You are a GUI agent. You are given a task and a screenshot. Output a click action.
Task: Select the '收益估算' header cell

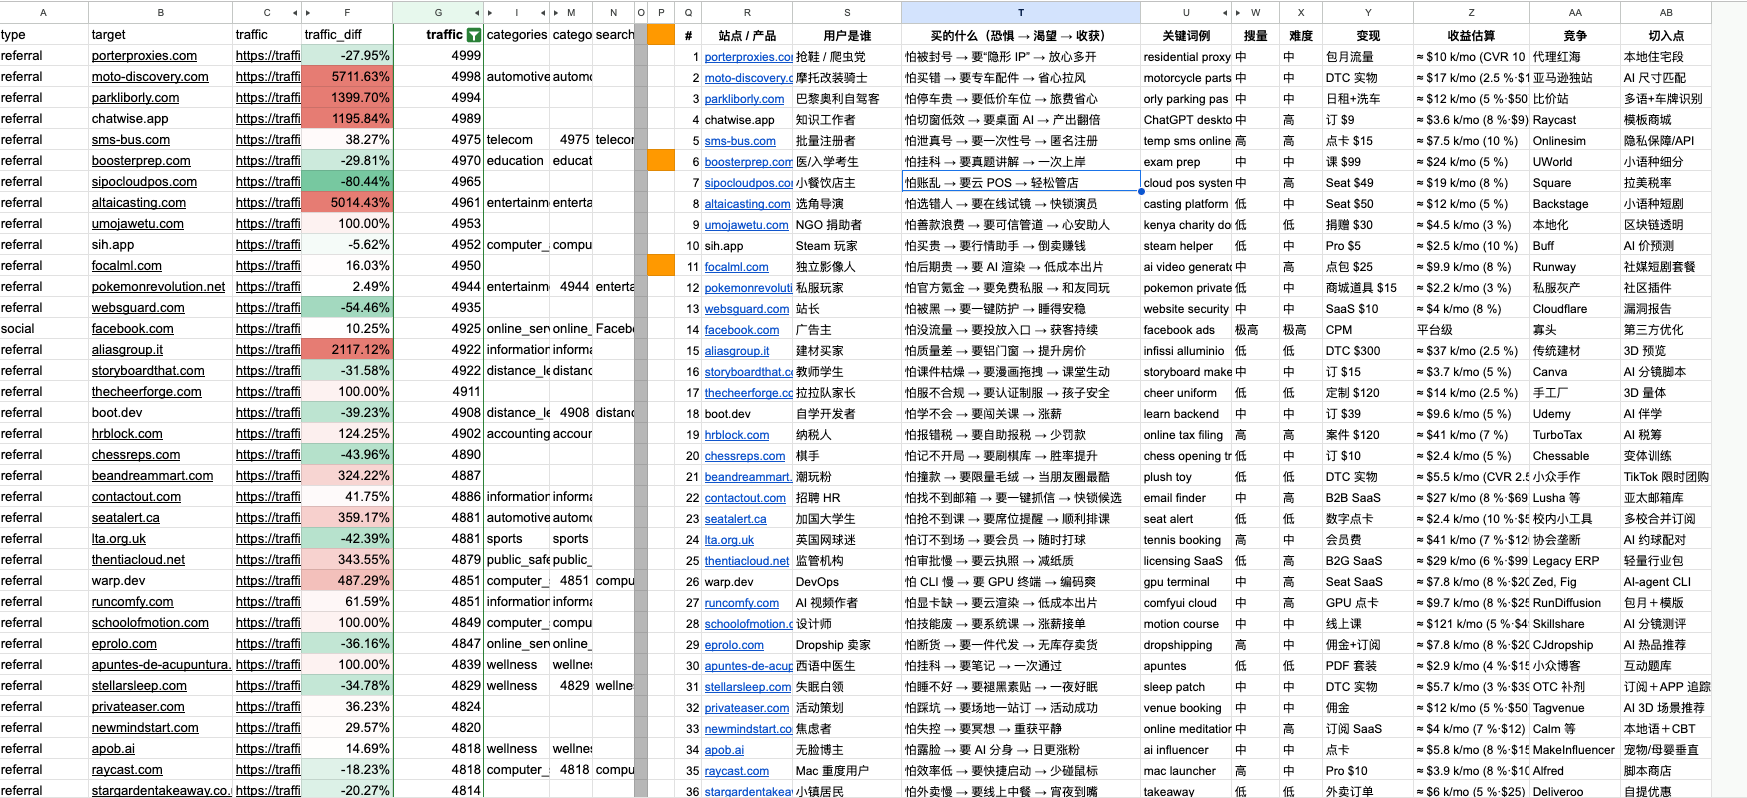1471,35
